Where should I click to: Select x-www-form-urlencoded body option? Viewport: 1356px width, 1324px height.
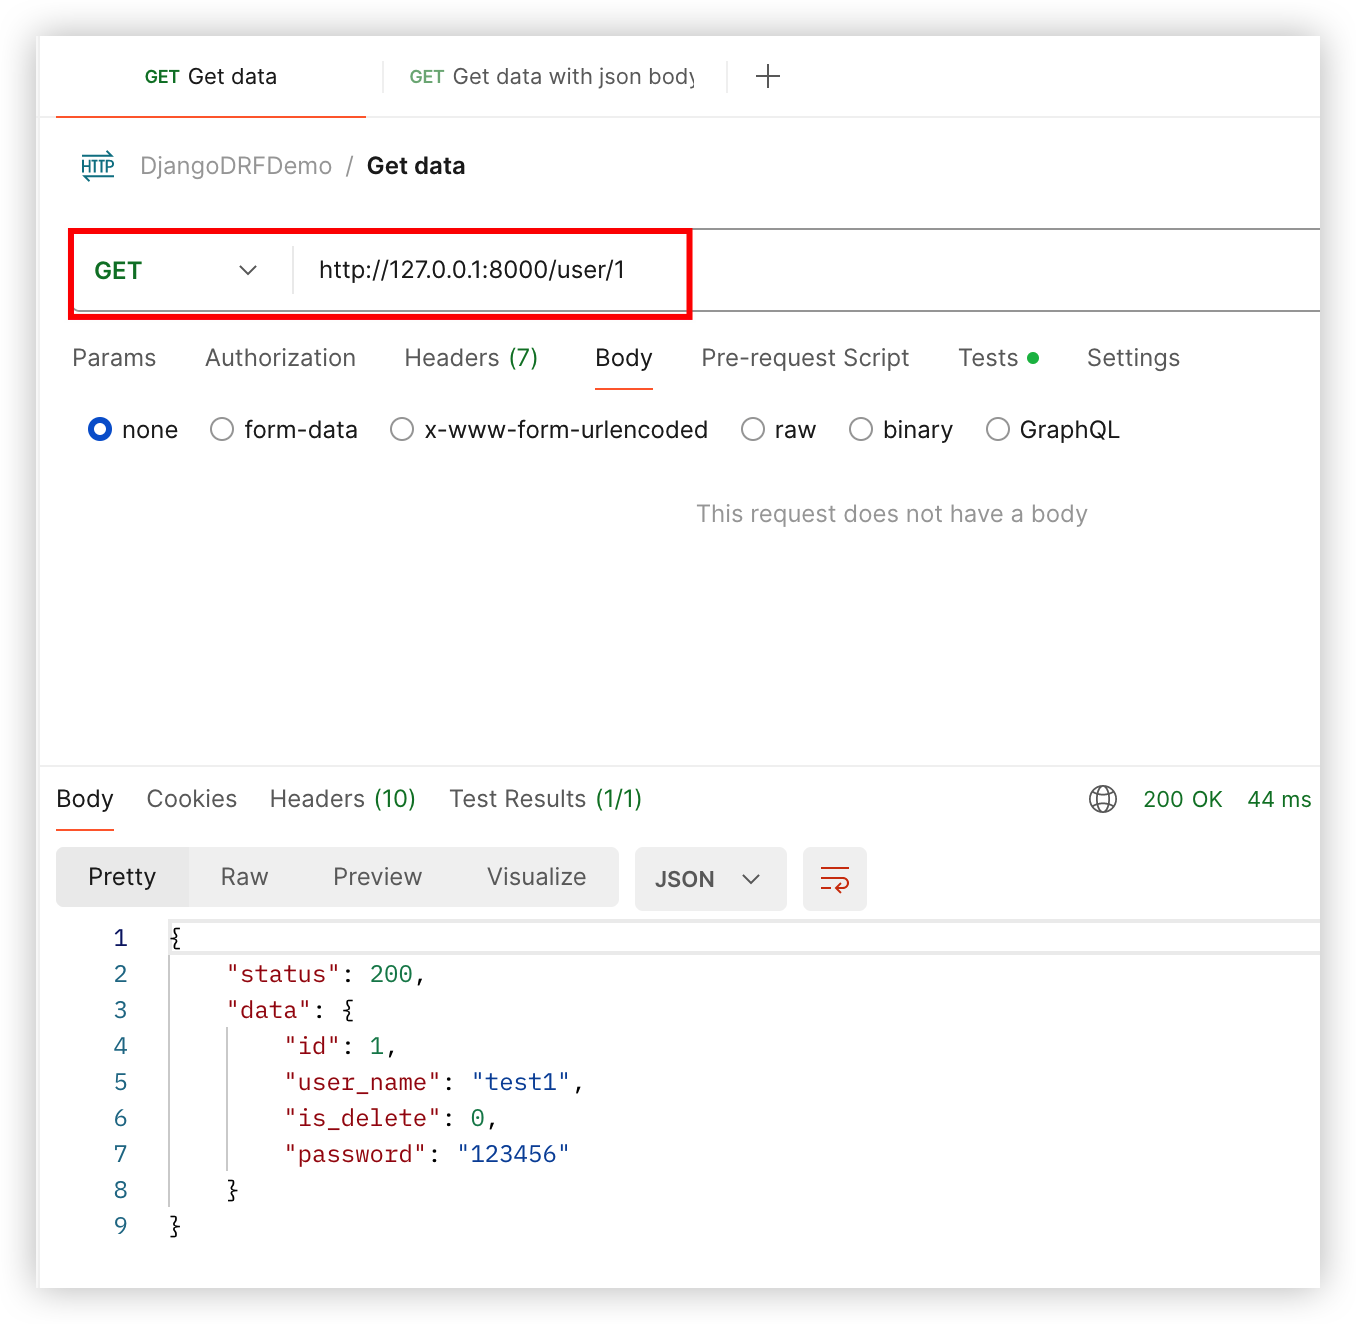pos(402,430)
